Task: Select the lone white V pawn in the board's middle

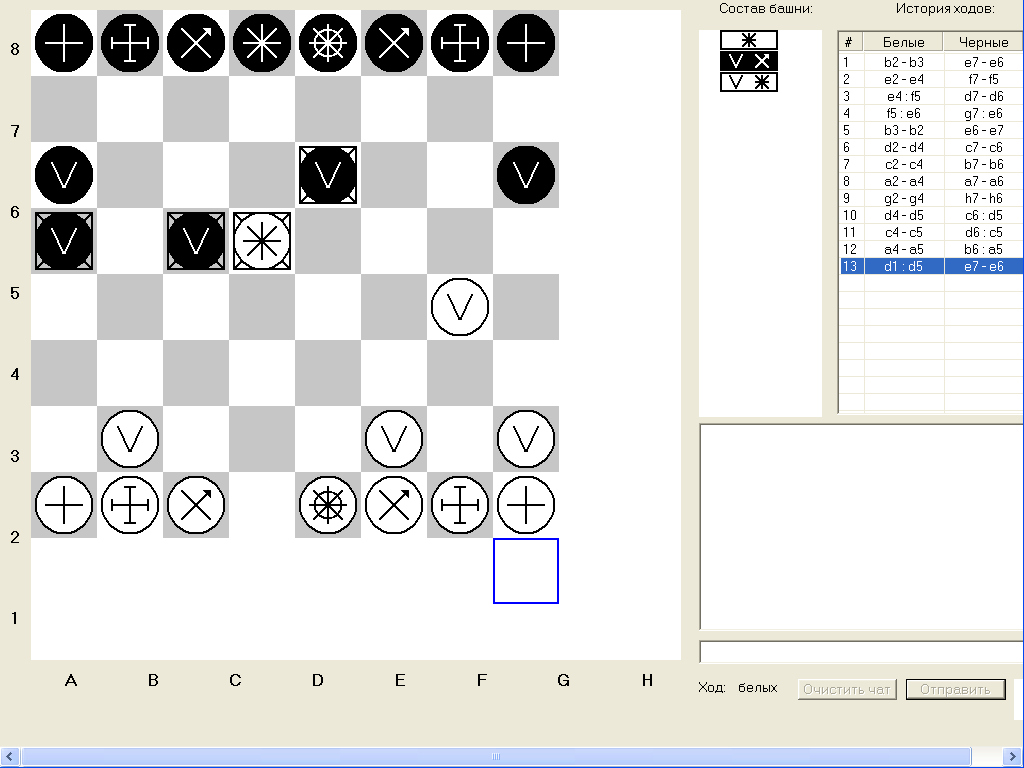Action: tap(460, 307)
